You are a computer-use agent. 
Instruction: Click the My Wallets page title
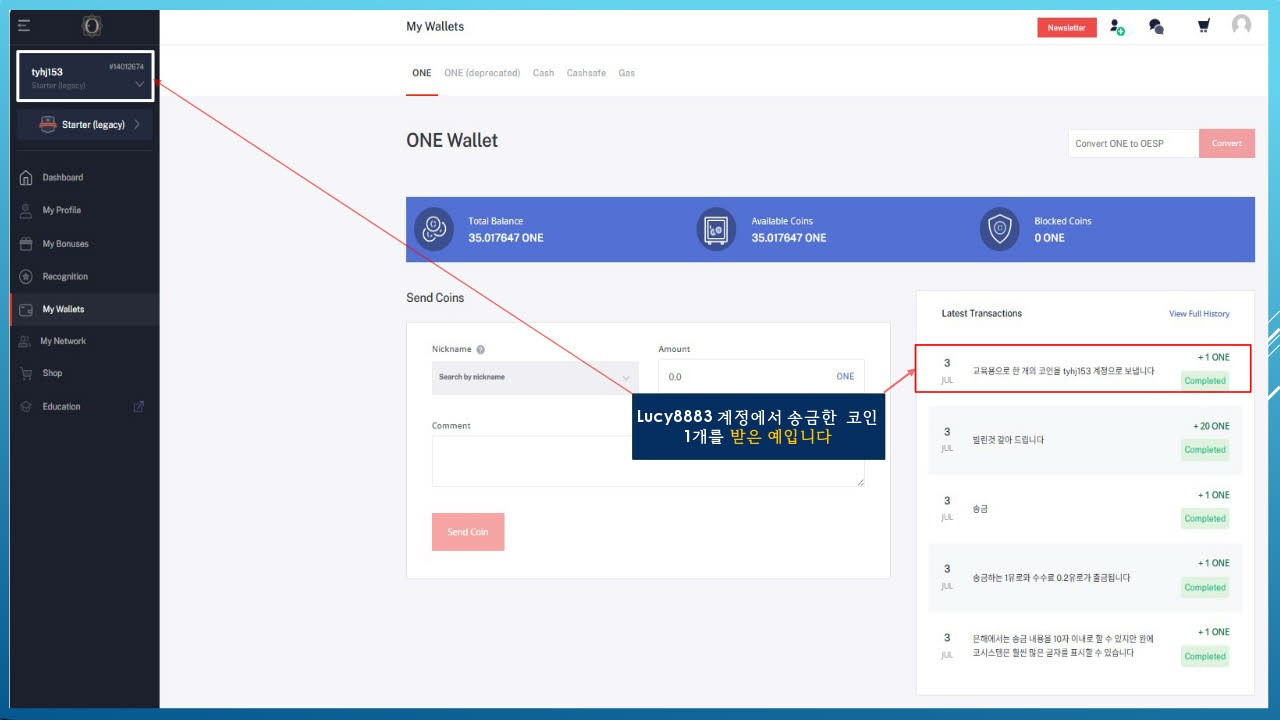point(435,27)
